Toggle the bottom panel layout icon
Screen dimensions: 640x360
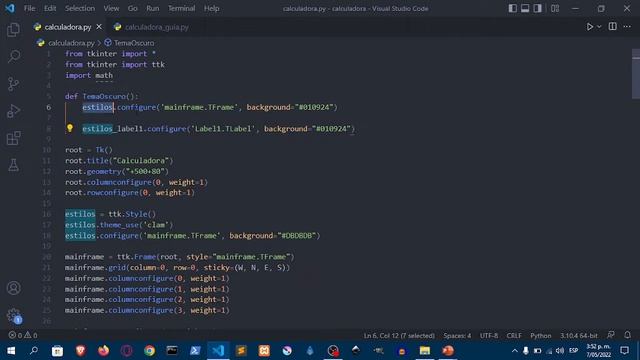point(525,8)
